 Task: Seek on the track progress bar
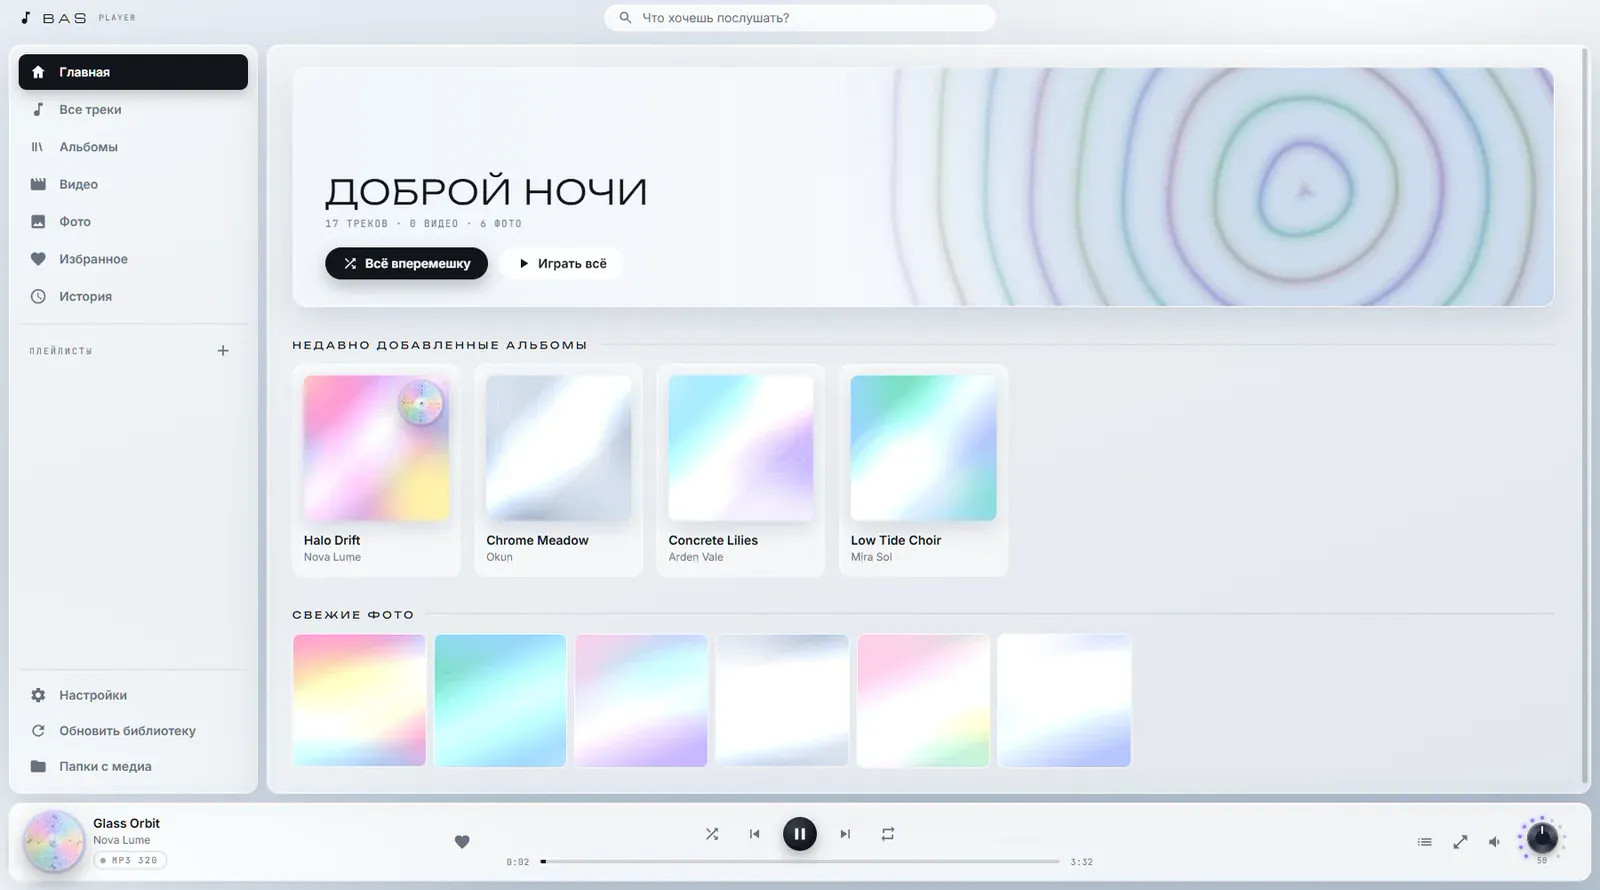point(800,861)
